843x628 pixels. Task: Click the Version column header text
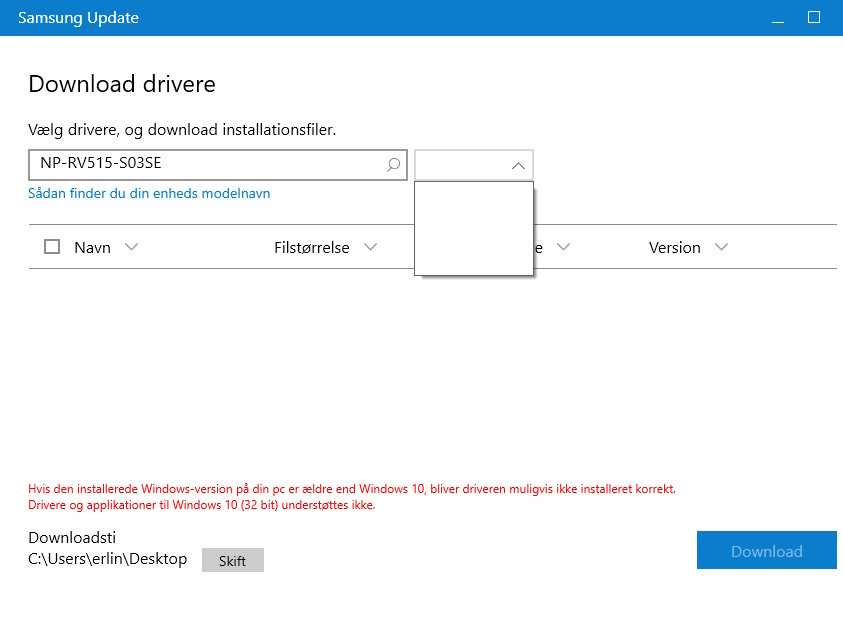point(675,247)
